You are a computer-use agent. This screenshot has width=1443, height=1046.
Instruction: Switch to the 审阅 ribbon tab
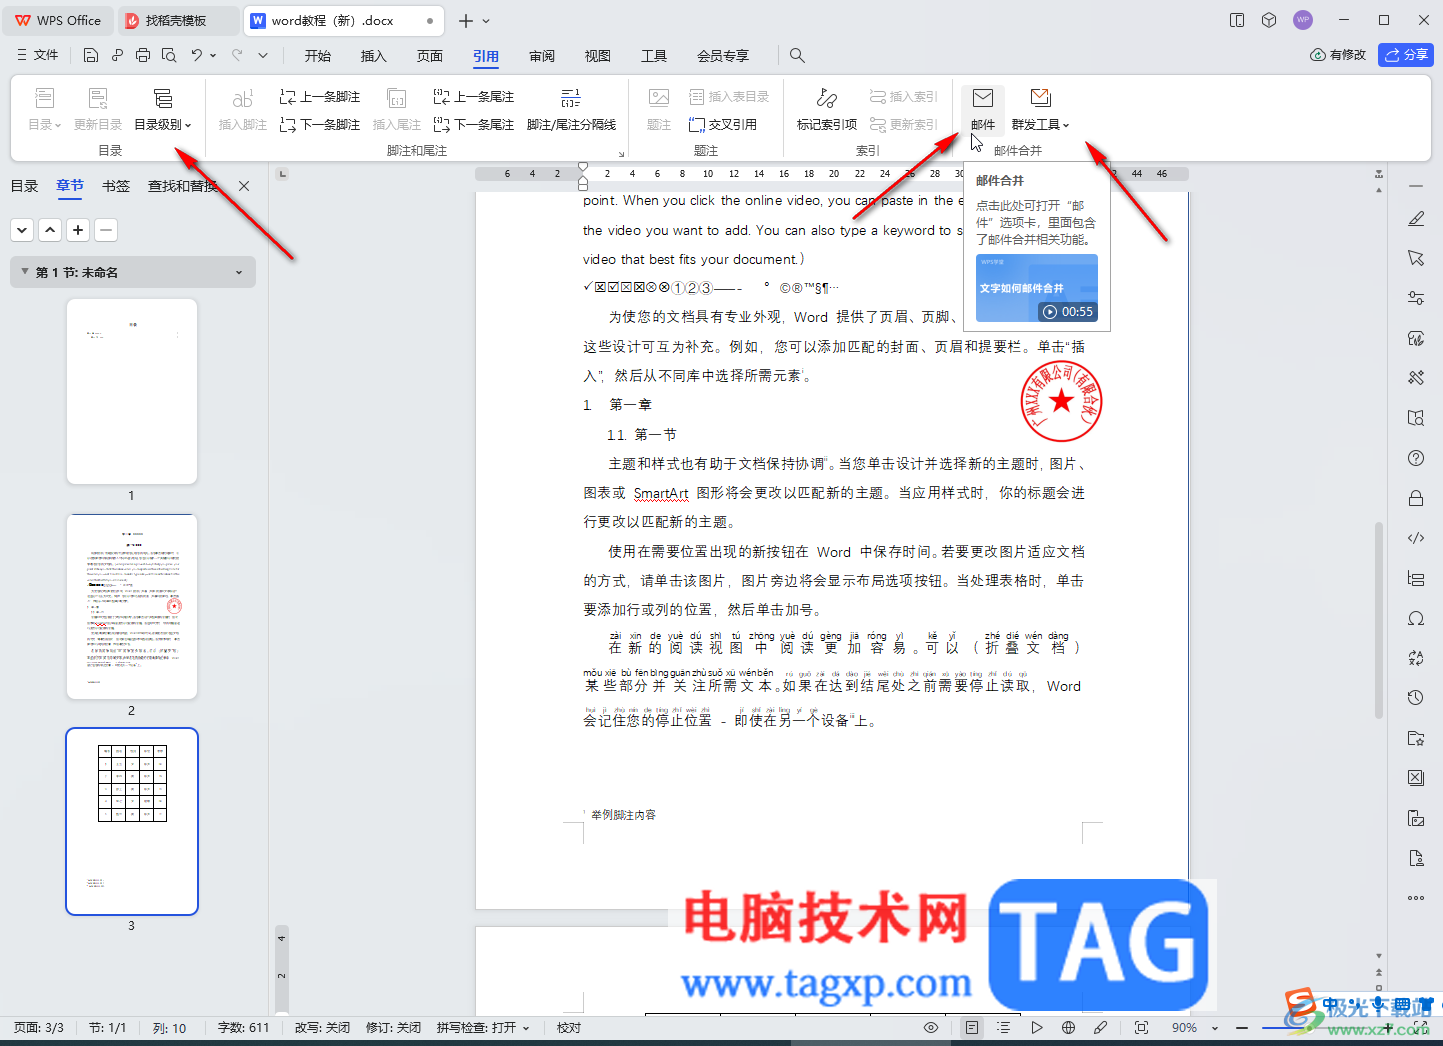pyautogui.click(x=542, y=56)
